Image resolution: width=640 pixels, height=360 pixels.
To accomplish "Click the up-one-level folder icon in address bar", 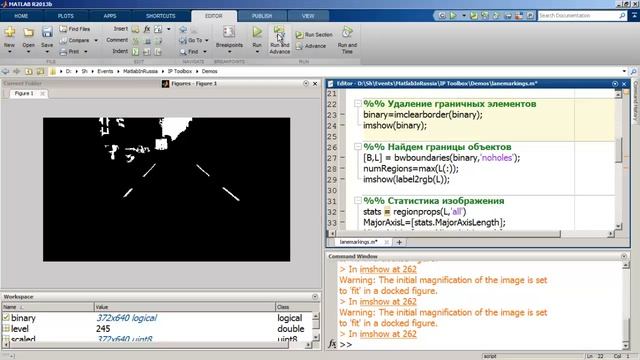I will tap(29, 71).
